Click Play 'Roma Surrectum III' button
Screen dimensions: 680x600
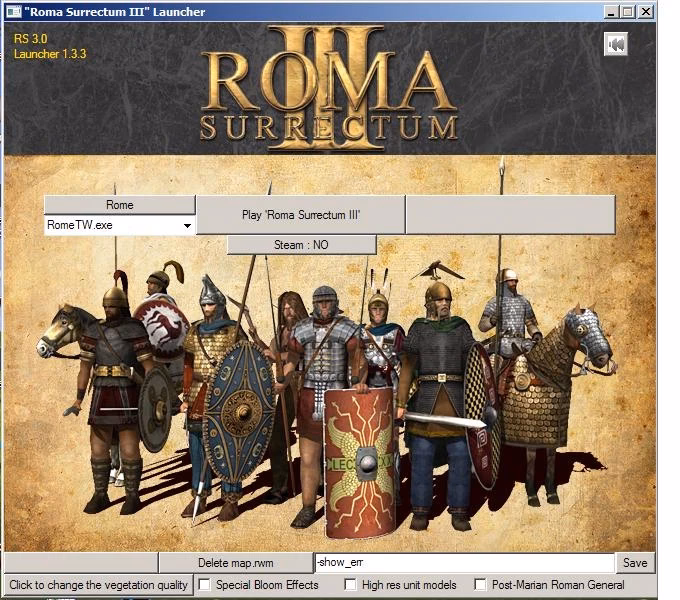click(301, 215)
